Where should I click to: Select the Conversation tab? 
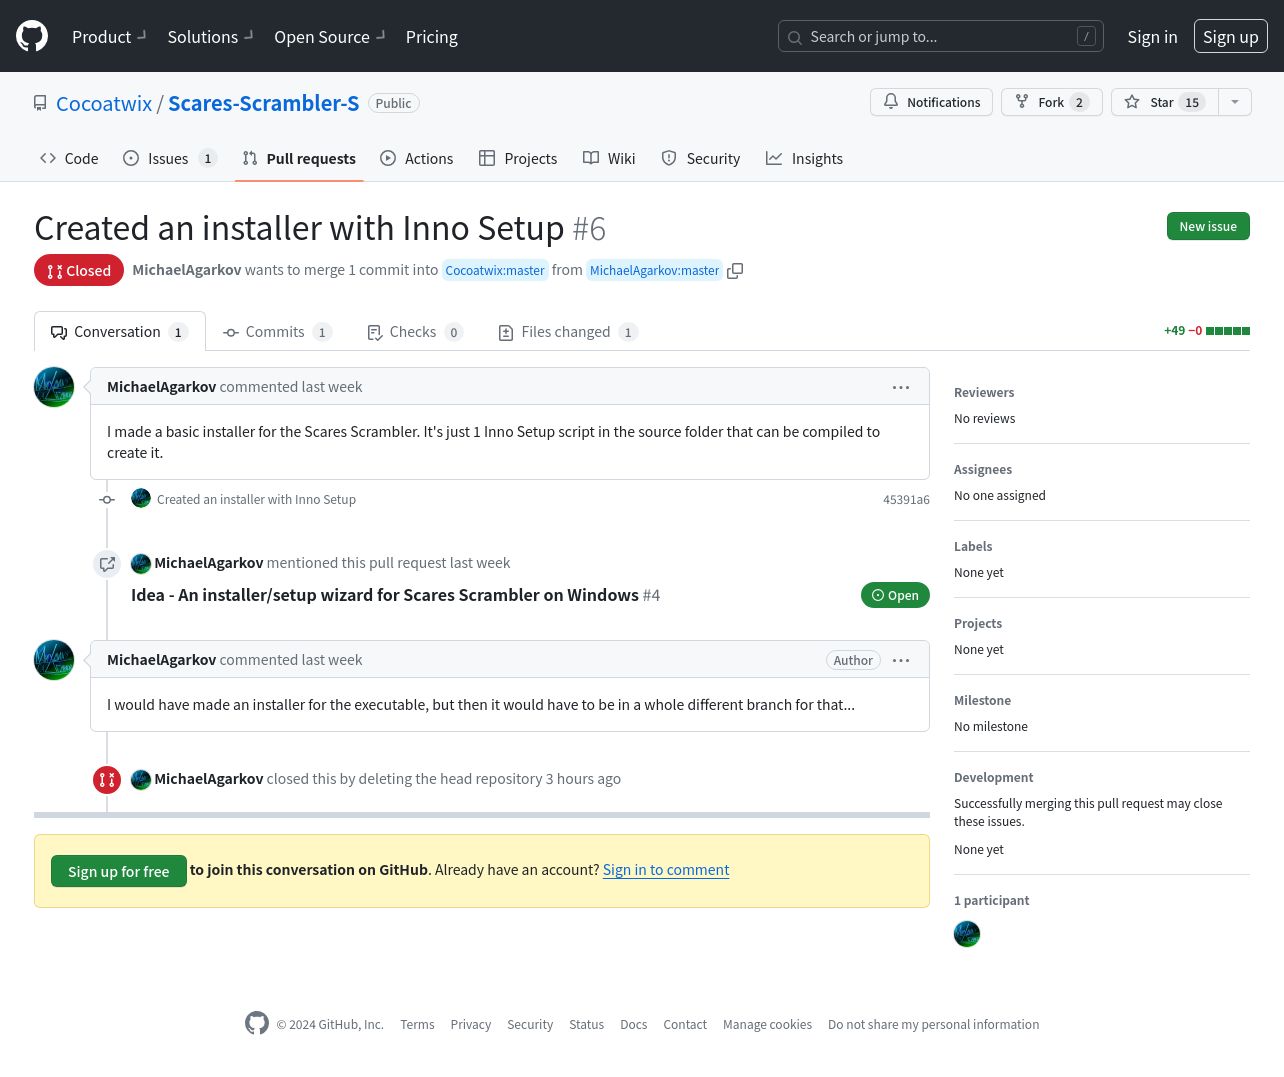coord(120,332)
